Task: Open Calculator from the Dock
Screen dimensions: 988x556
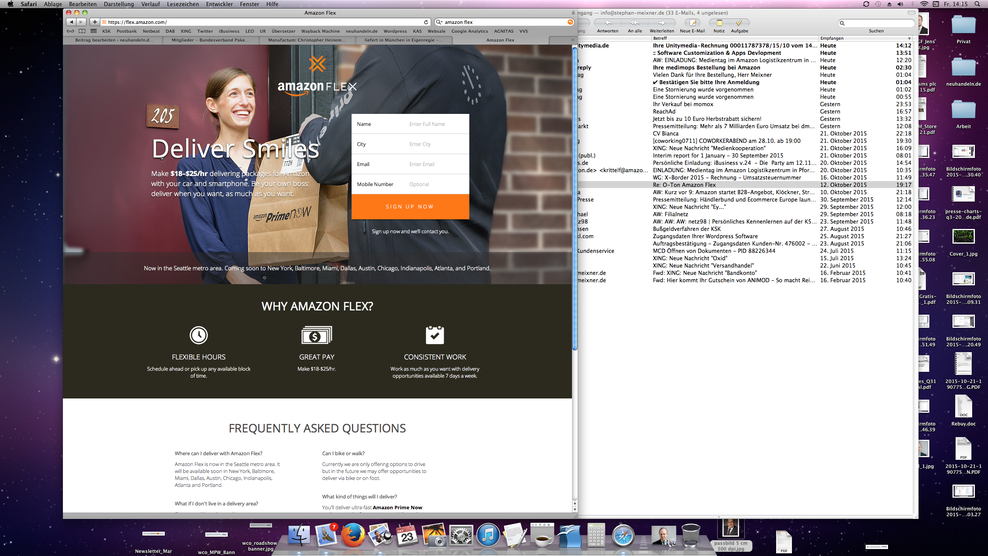Action: click(x=595, y=535)
